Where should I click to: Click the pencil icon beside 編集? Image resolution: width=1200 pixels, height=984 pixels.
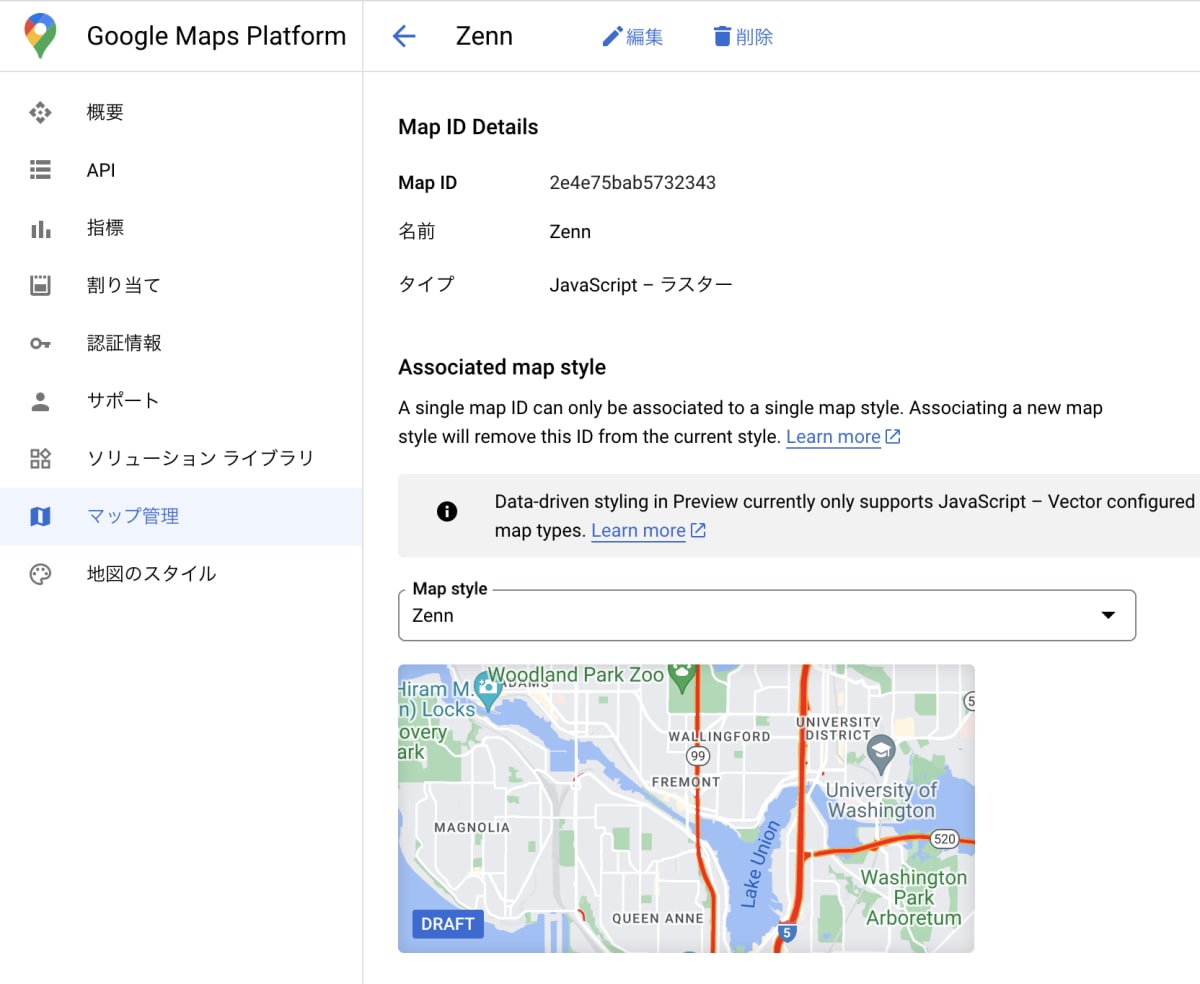tap(612, 37)
